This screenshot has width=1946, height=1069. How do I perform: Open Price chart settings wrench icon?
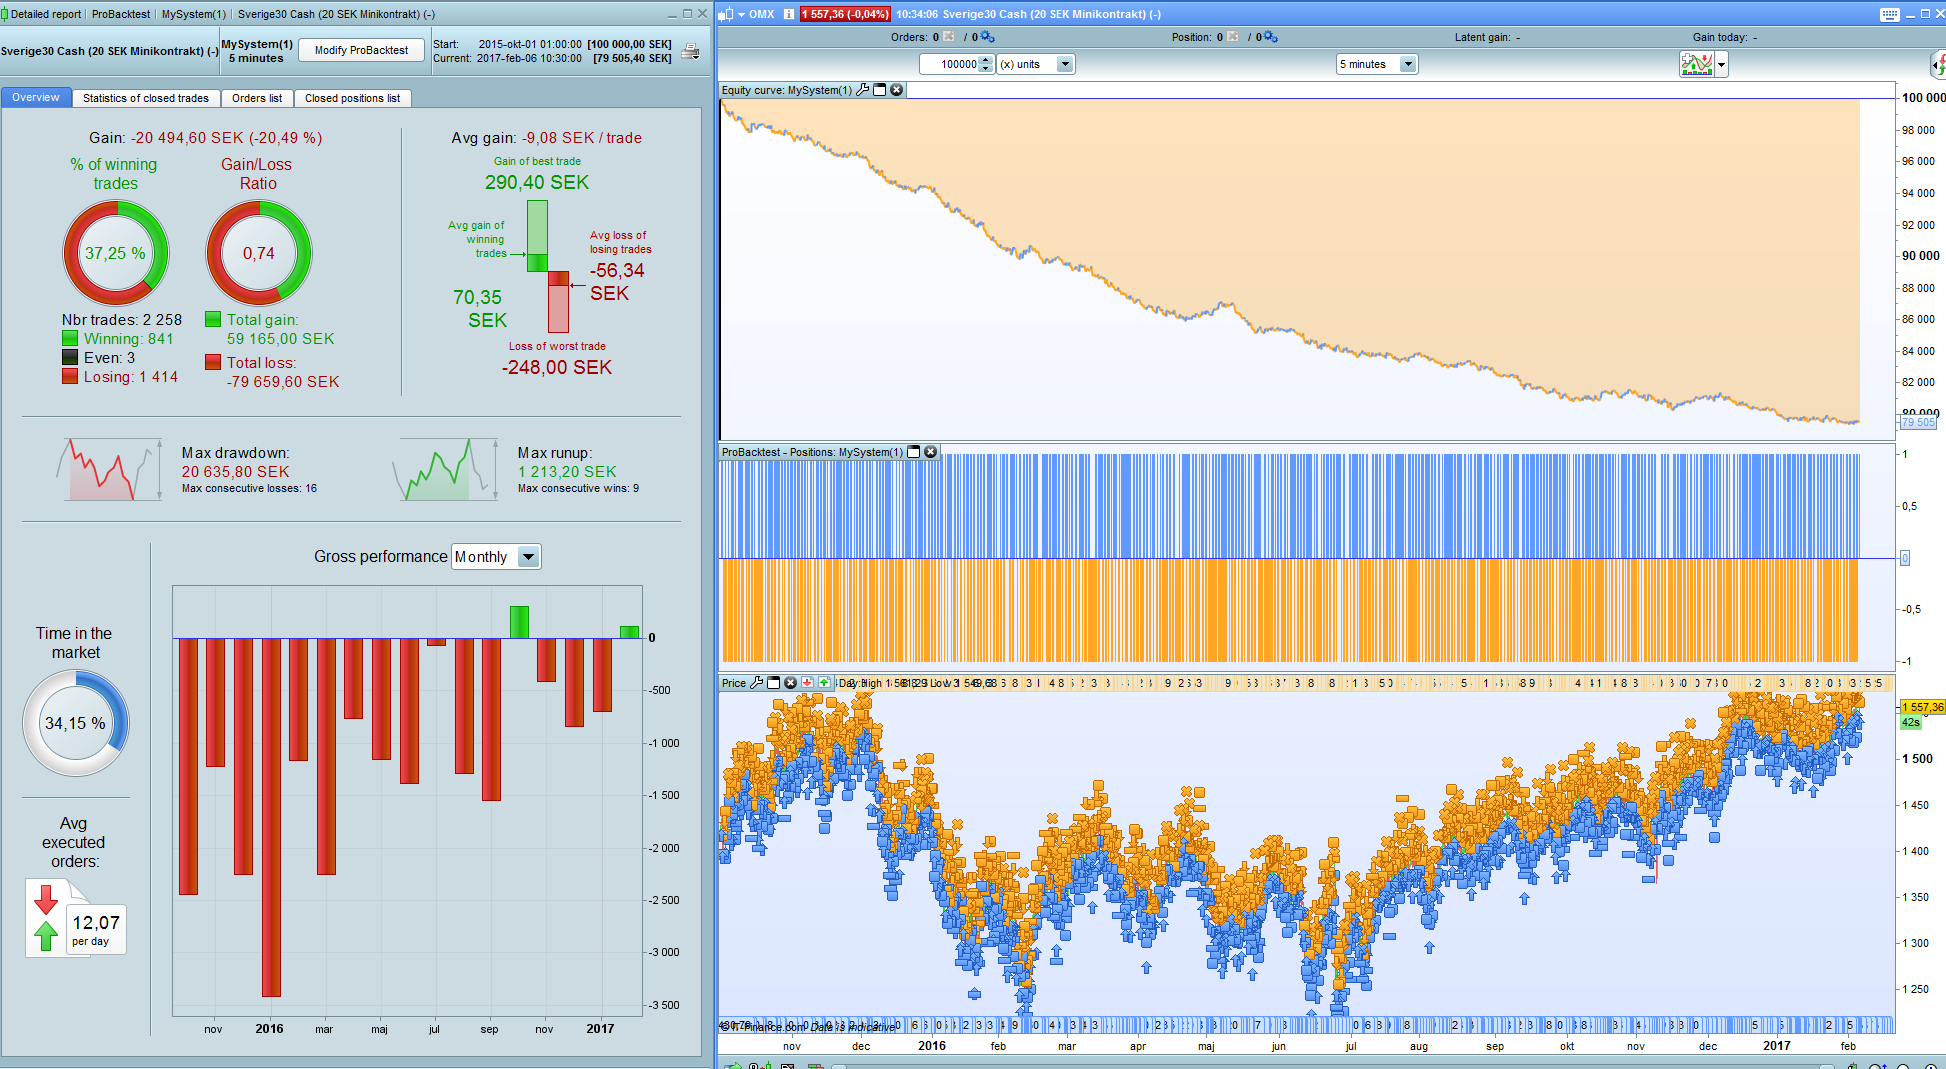(x=757, y=683)
